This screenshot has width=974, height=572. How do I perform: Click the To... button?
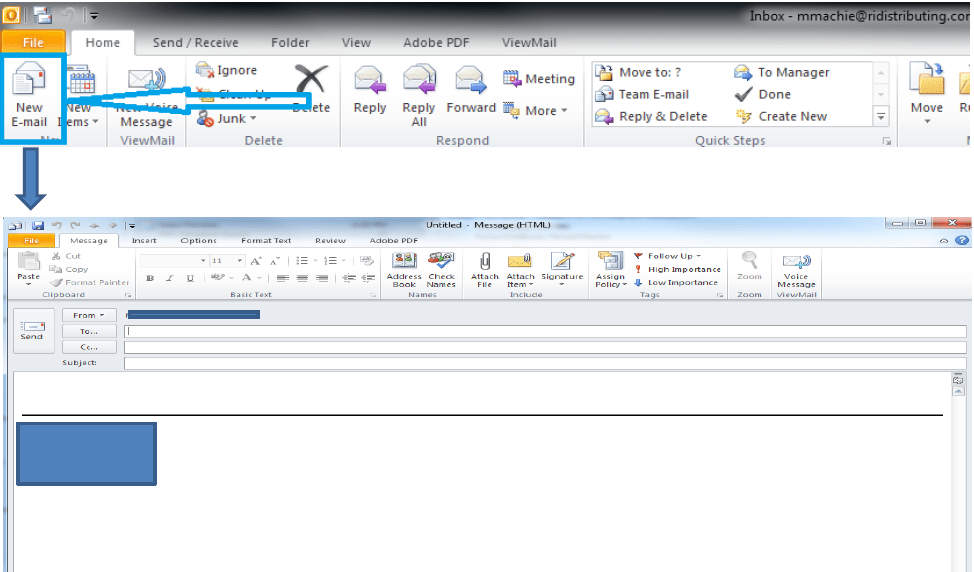89,332
